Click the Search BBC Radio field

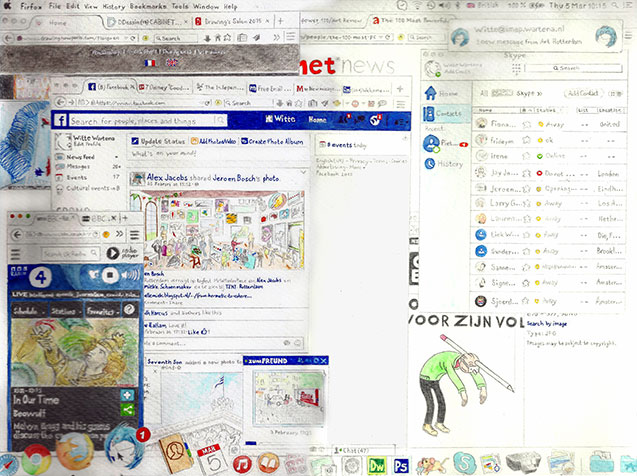click(70, 253)
